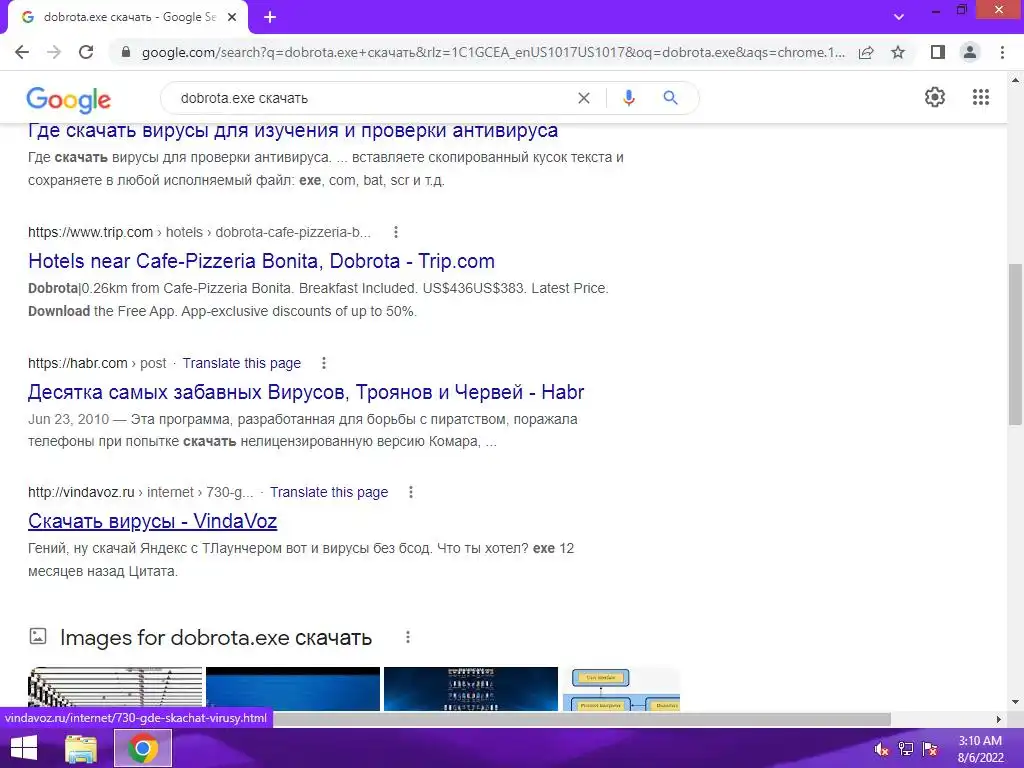Image resolution: width=1024 pixels, height=768 pixels.
Task: Clear the search query with X
Action: click(584, 98)
